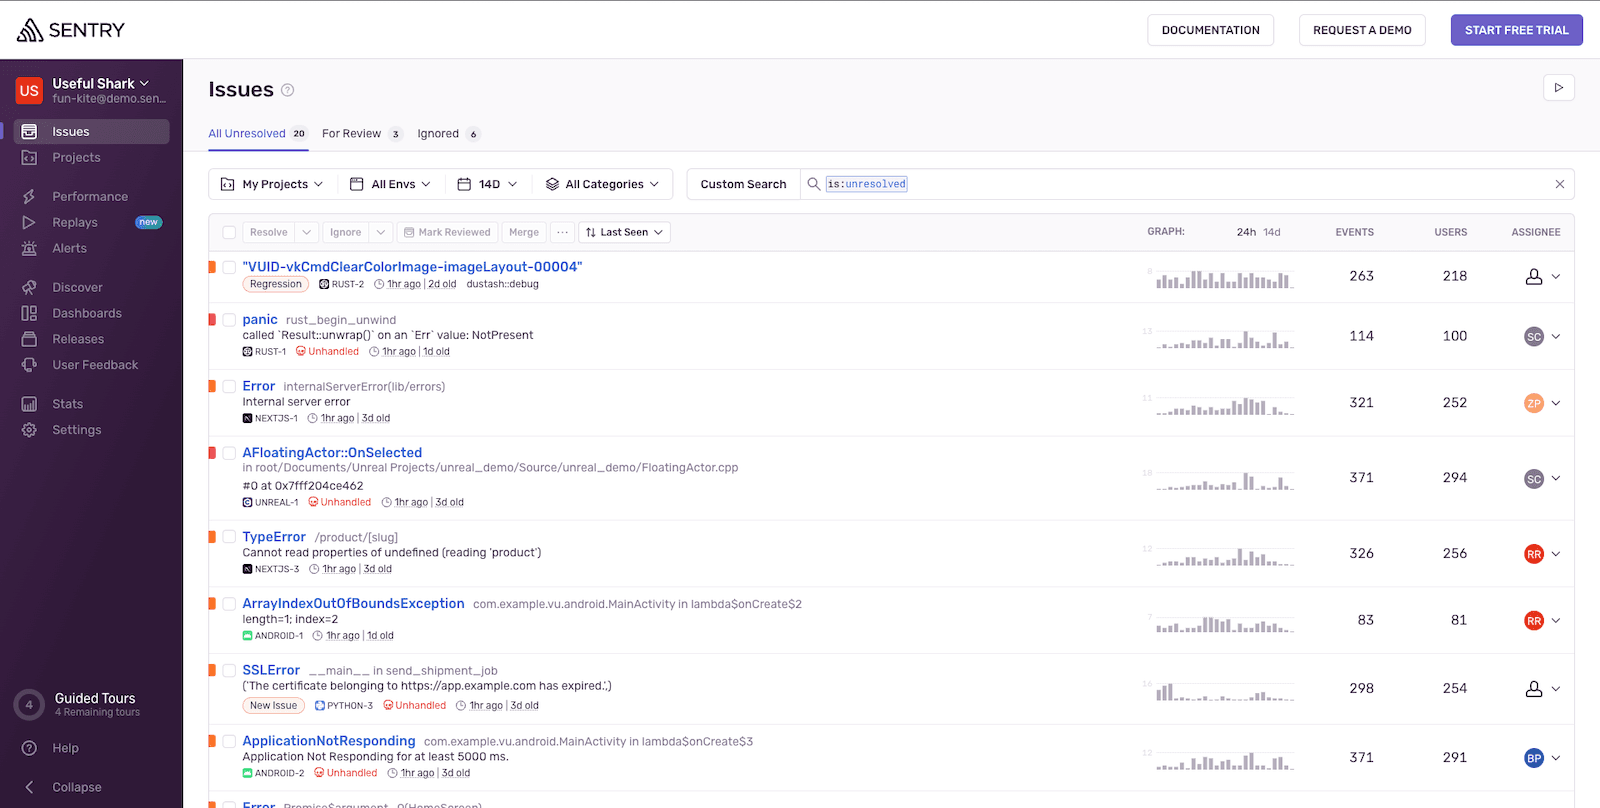Open the Useful Shark organization menu
This screenshot has height=808, width=1600.
[101, 84]
